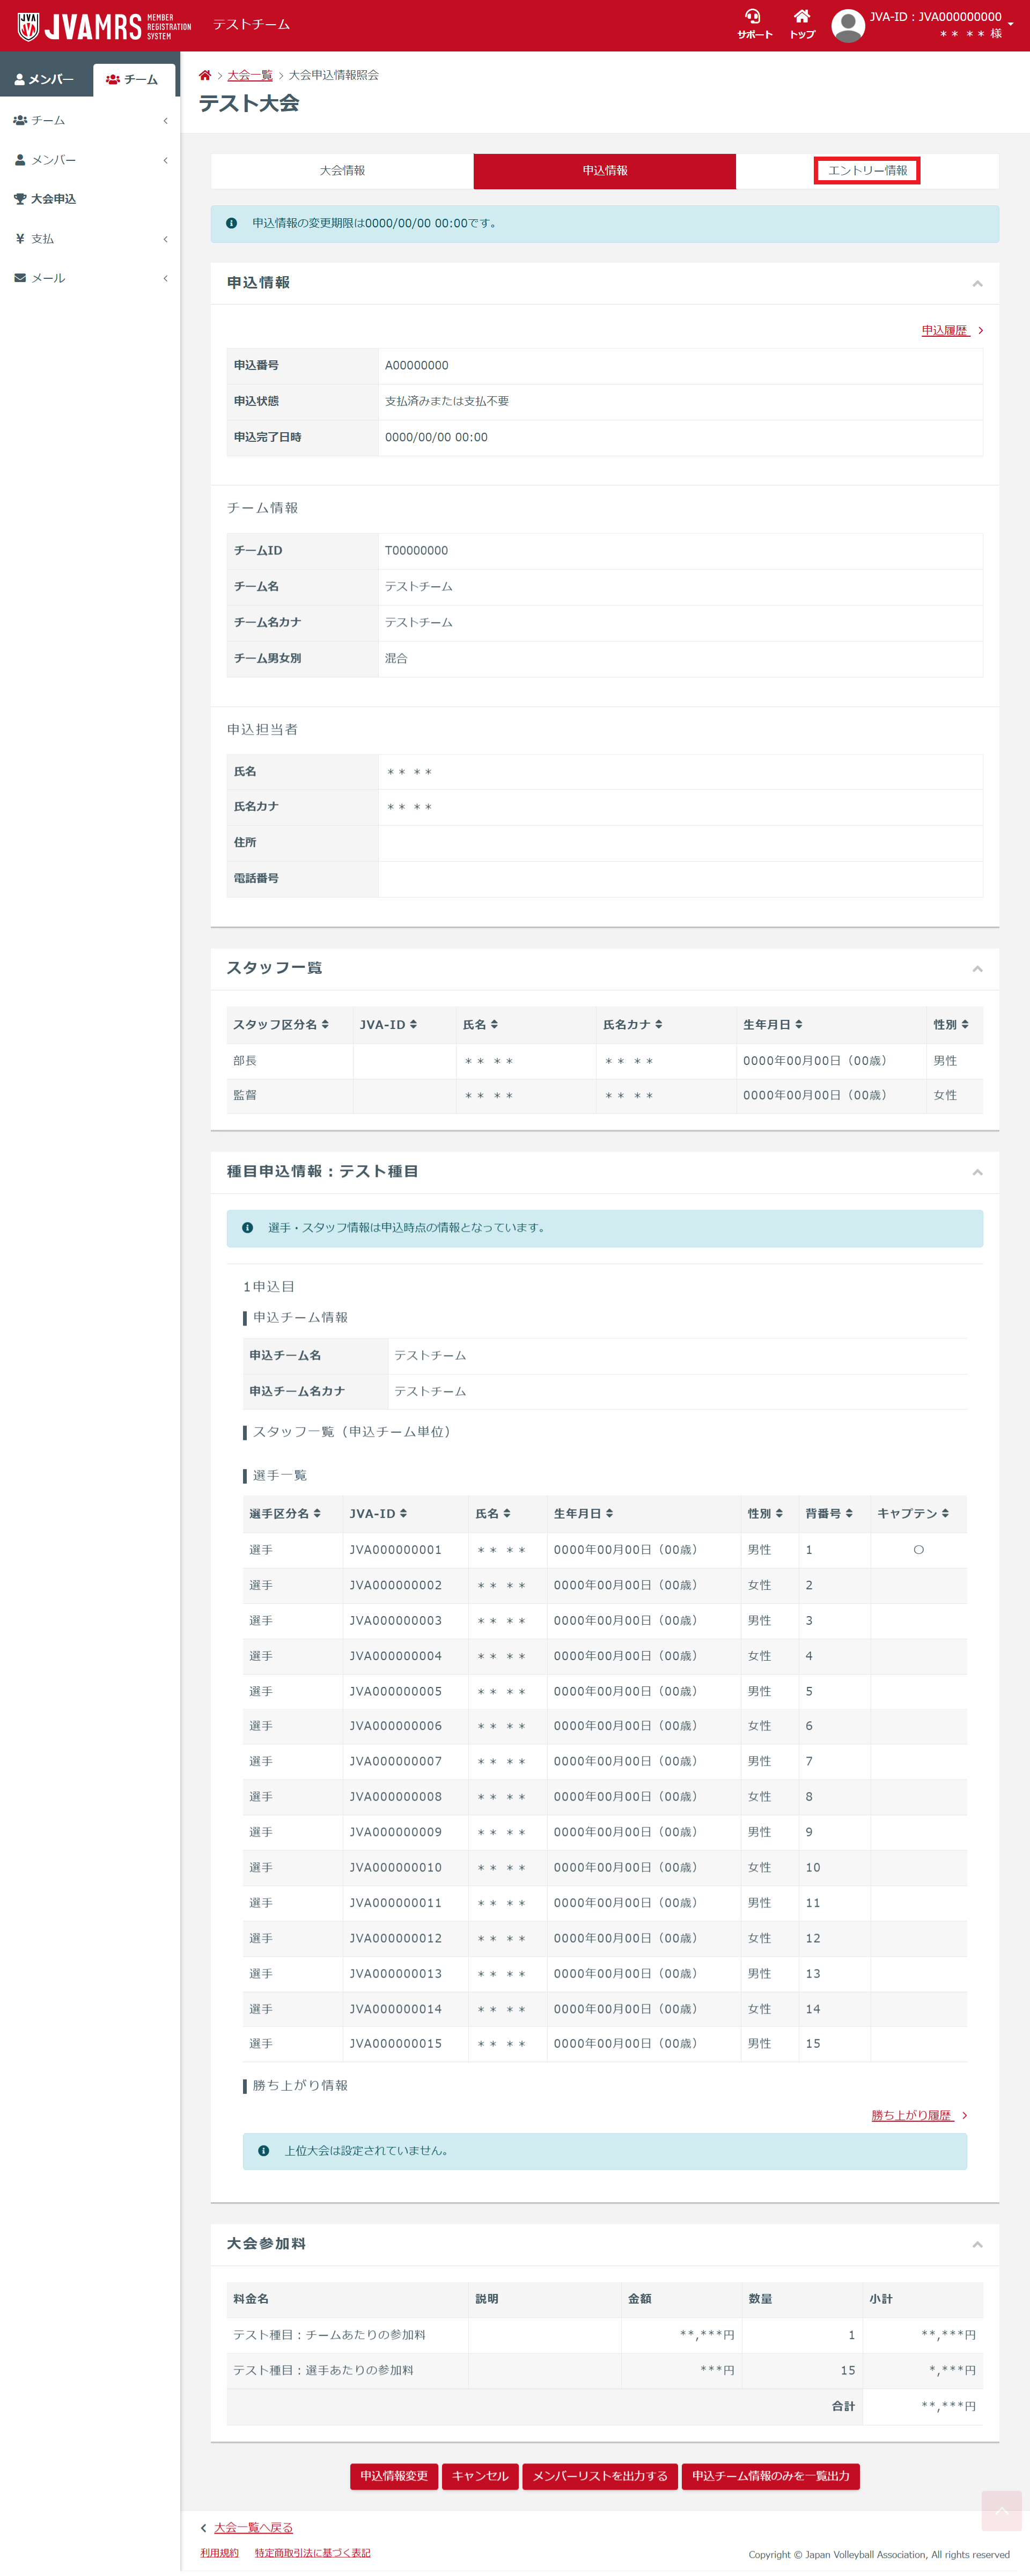
Task: Click the scroll-to-top arrow button
Action: (1001, 2511)
